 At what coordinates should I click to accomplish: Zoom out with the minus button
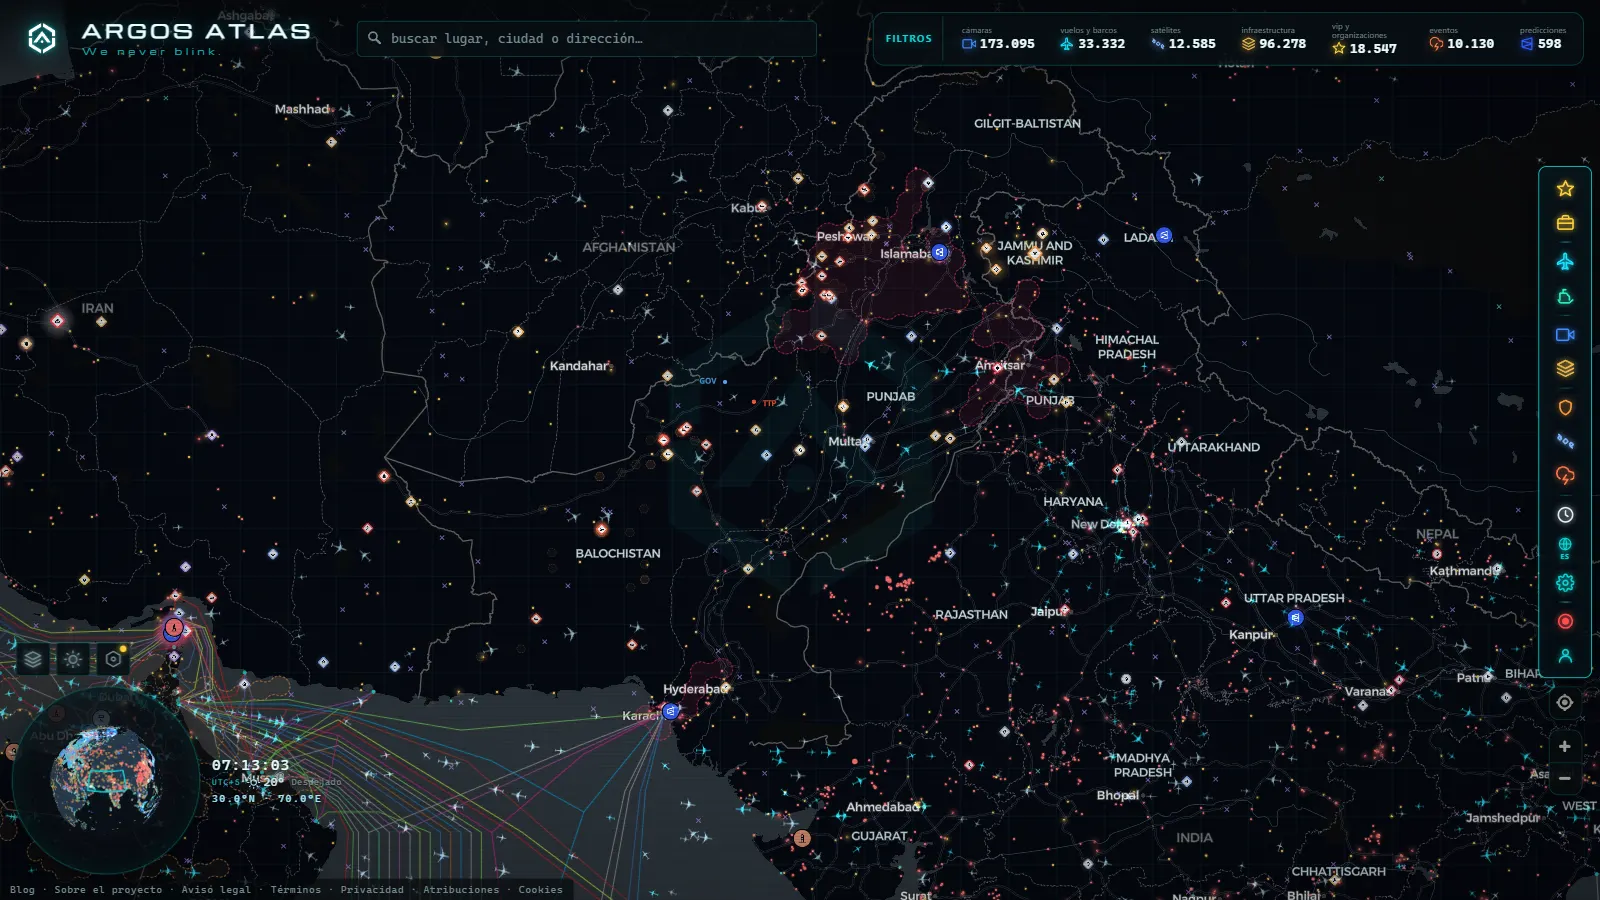coord(1565,778)
